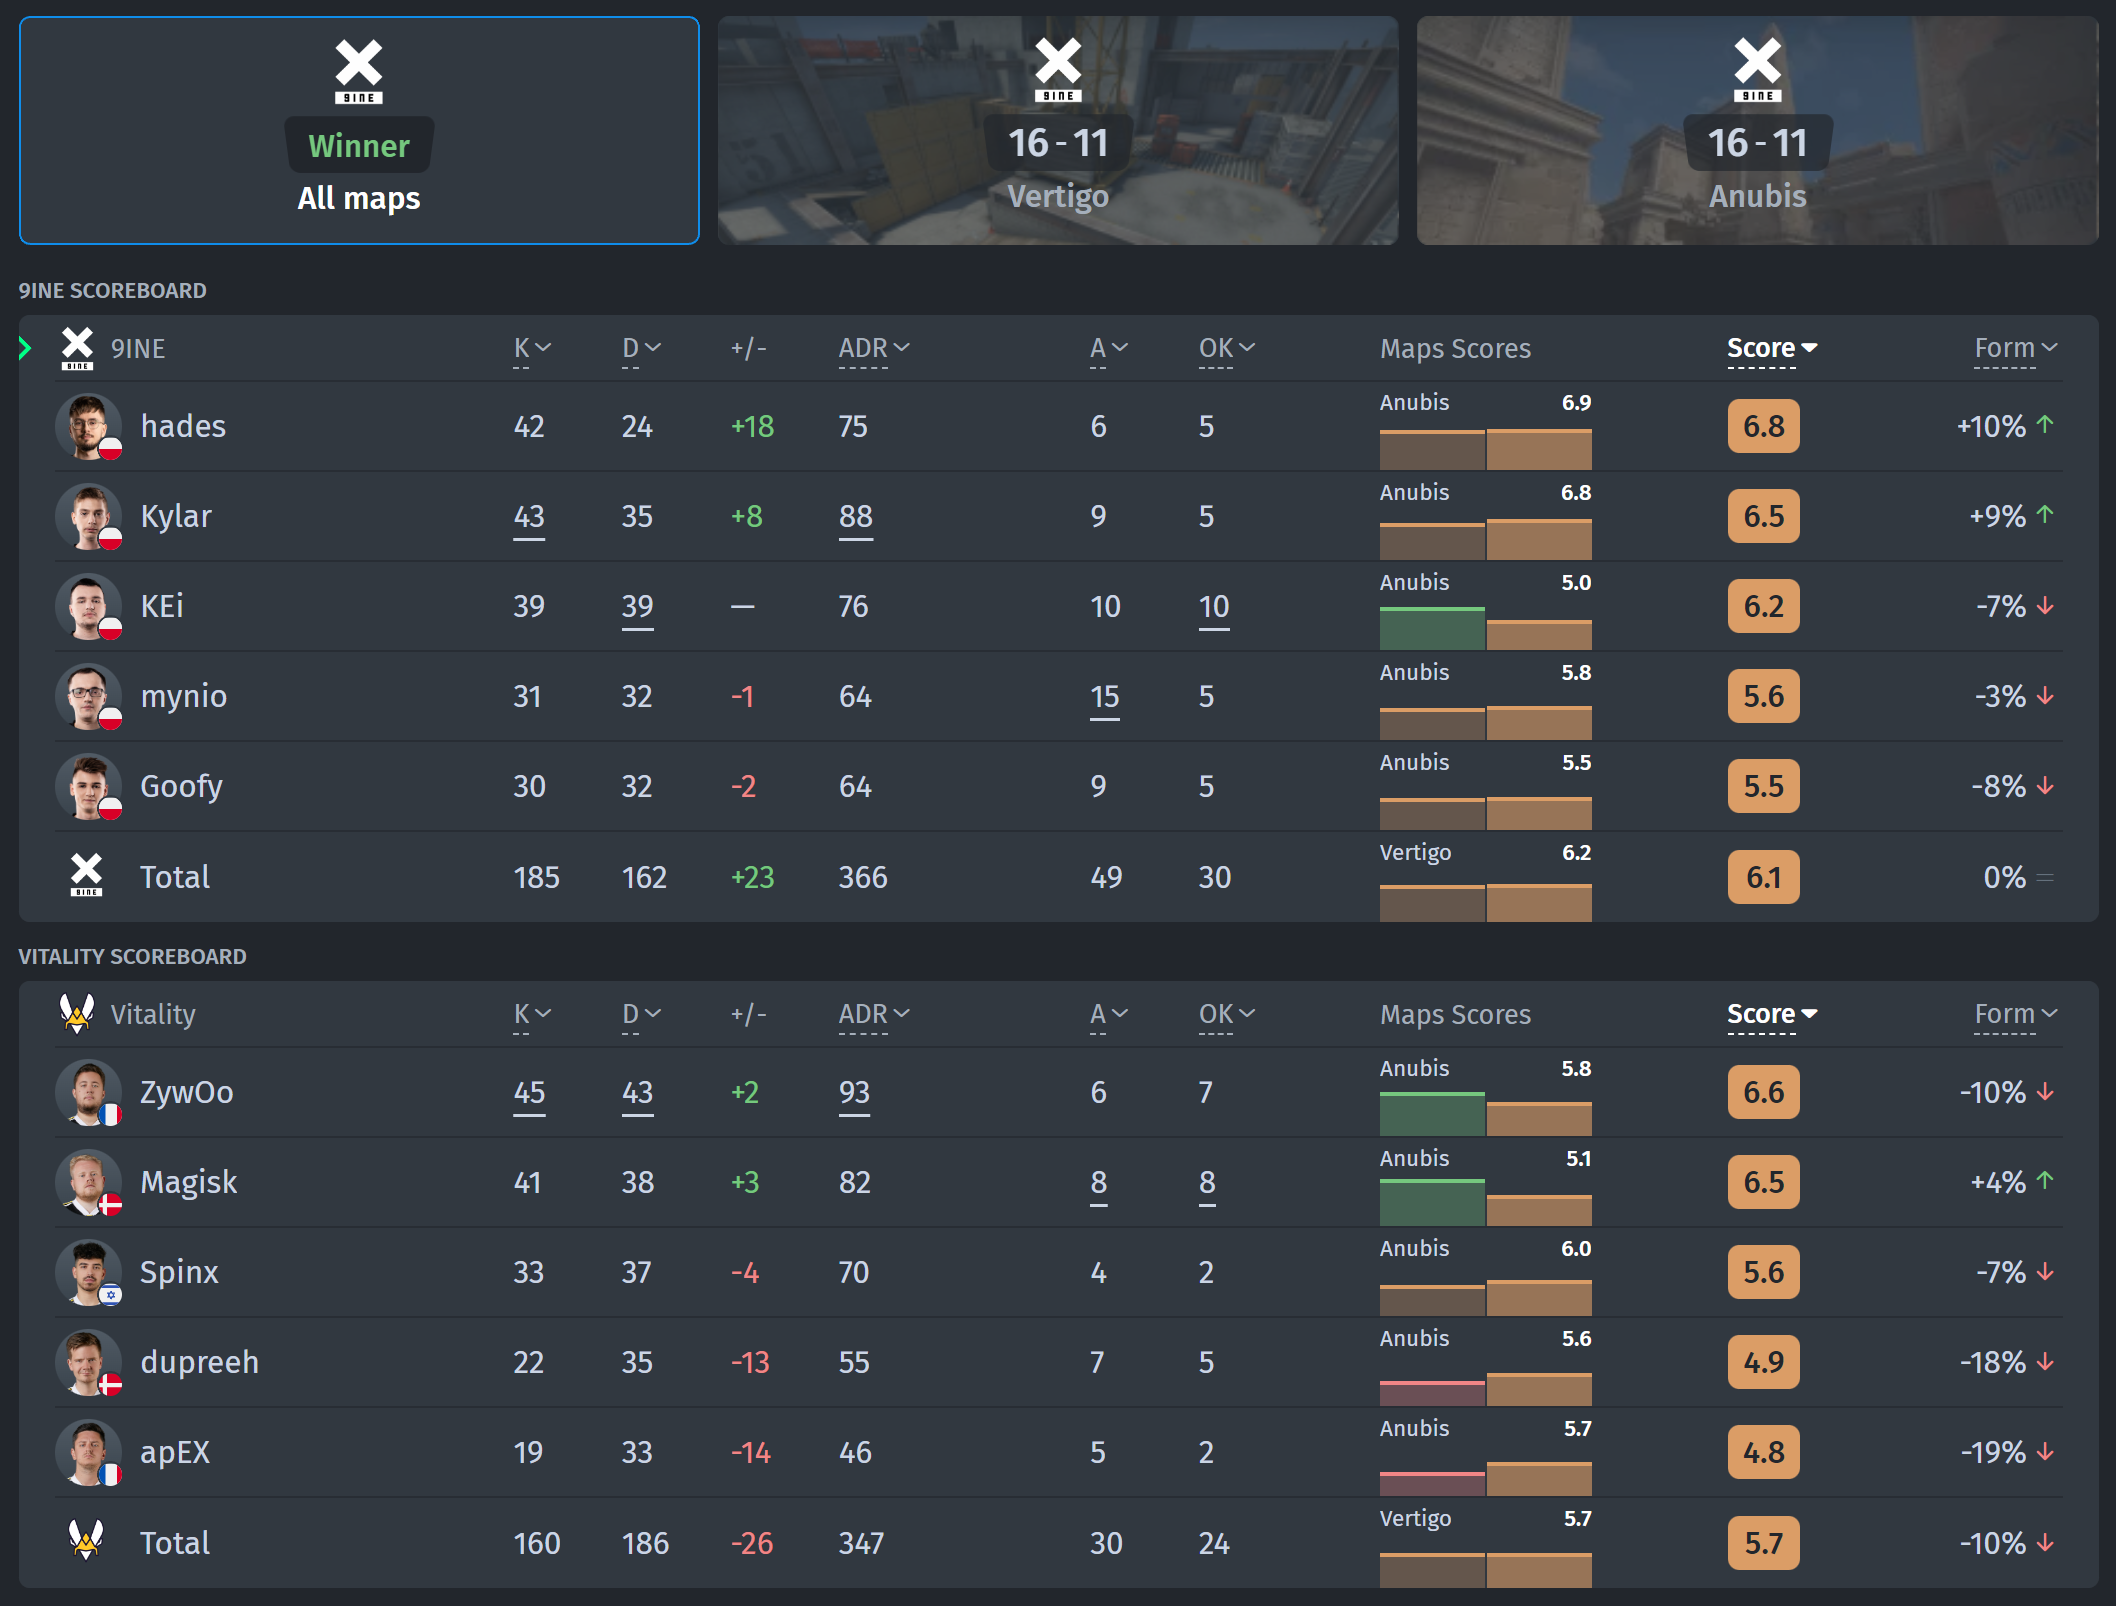
Task: Click Goofy player avatar
Action: coord(88,786)
